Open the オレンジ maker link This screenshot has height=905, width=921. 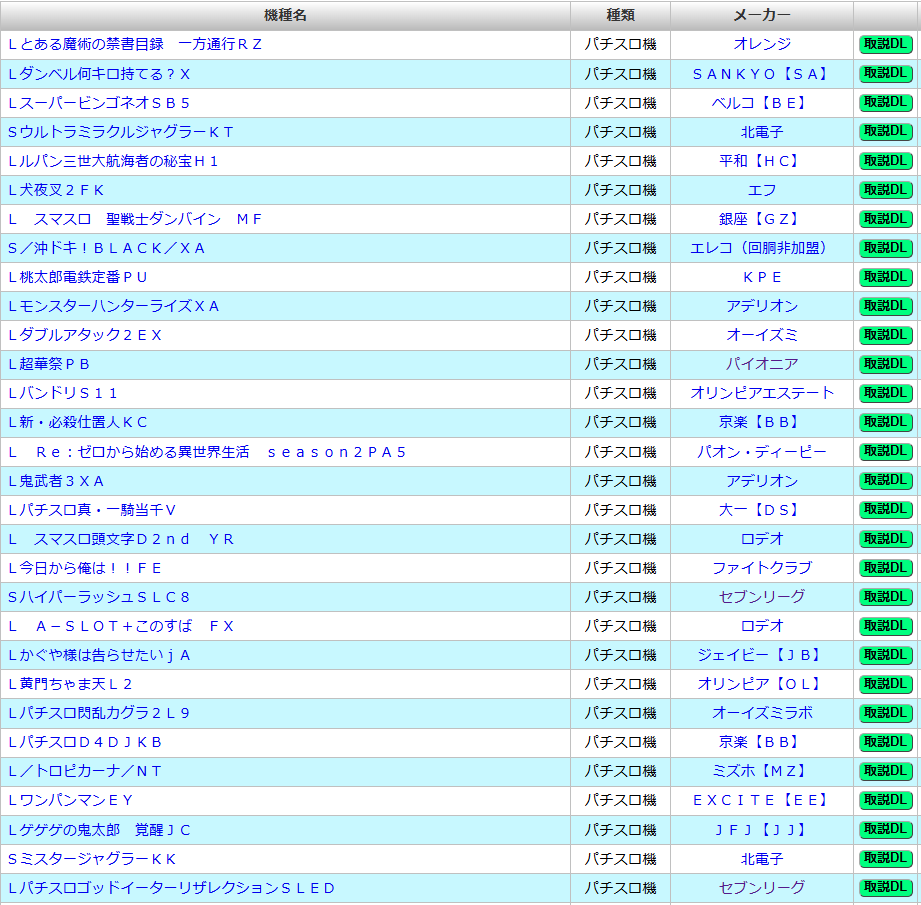(762, 45)
